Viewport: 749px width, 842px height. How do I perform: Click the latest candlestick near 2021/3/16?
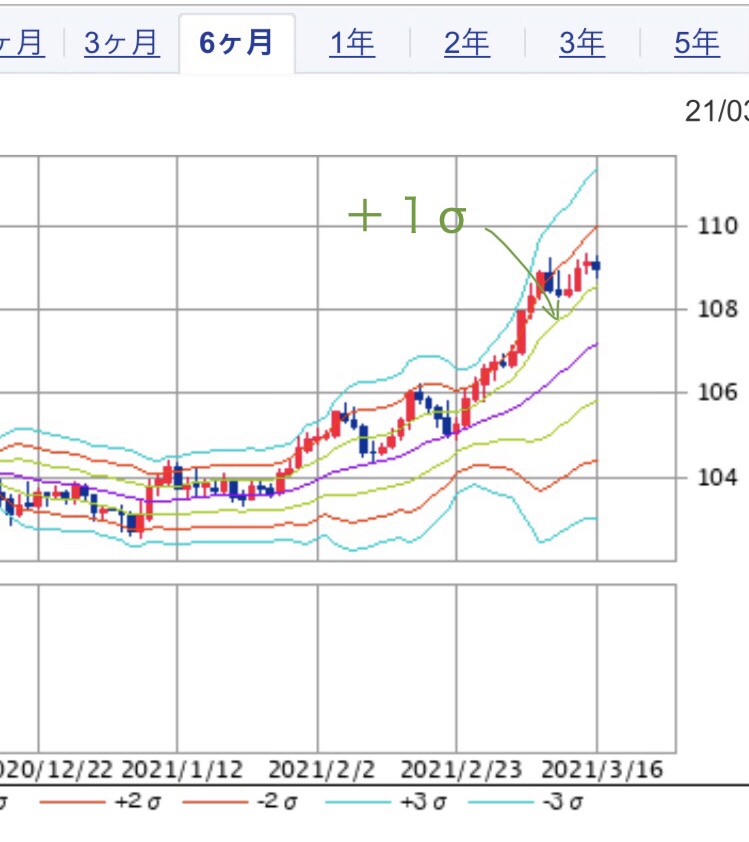[596, 266]
